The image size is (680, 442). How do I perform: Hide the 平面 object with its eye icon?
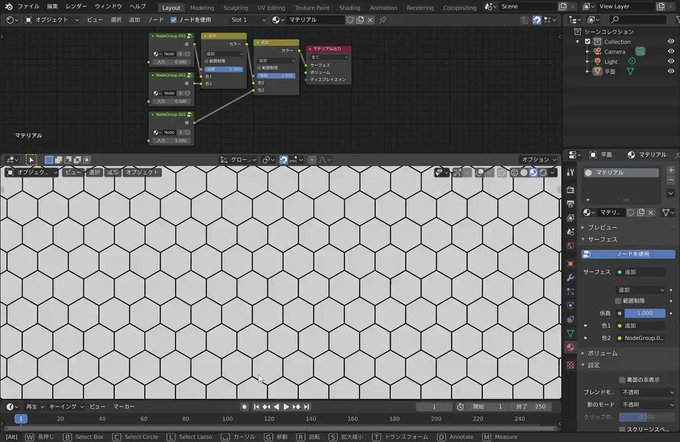tap(671, 71)
